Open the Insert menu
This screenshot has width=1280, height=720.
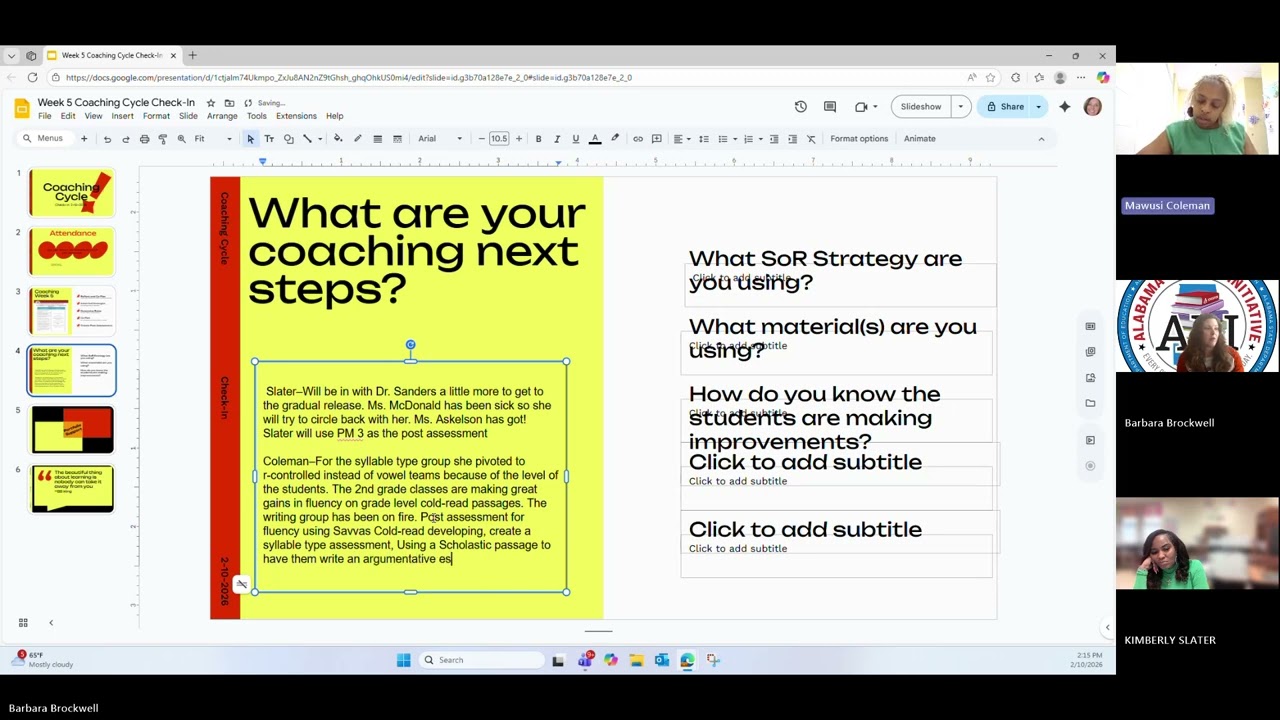122,116
